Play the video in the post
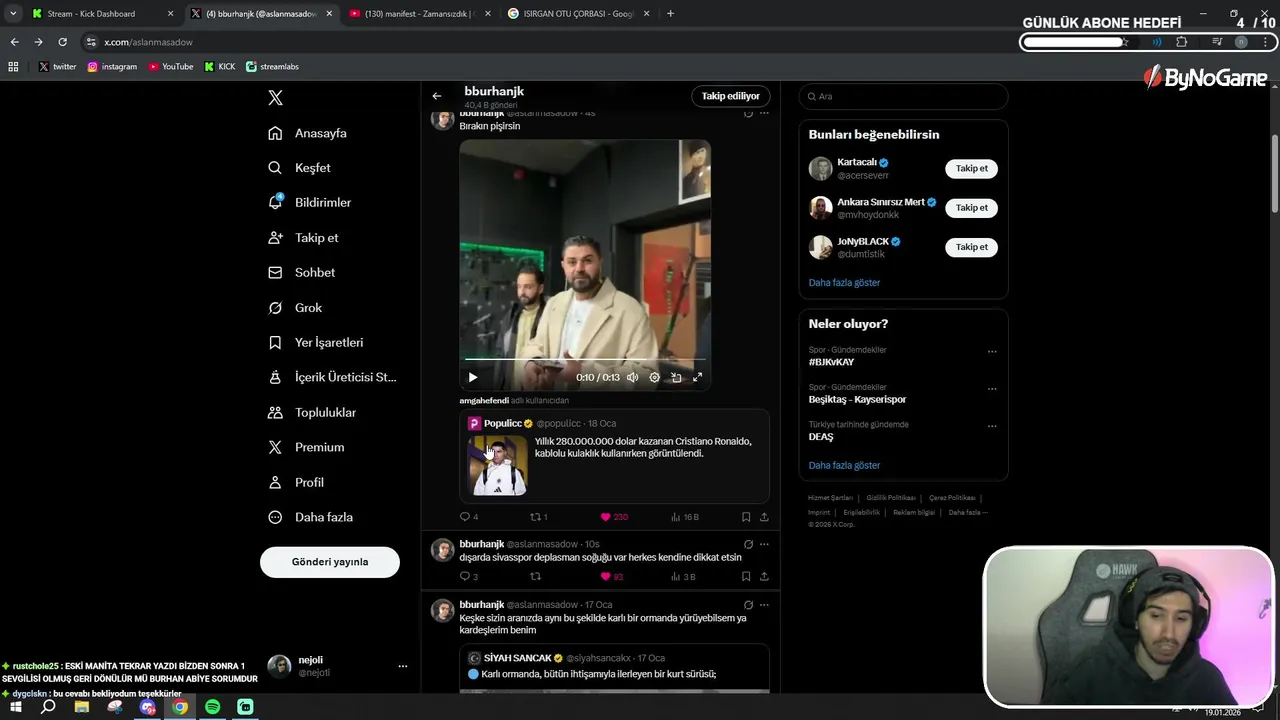 click(473, 377)
